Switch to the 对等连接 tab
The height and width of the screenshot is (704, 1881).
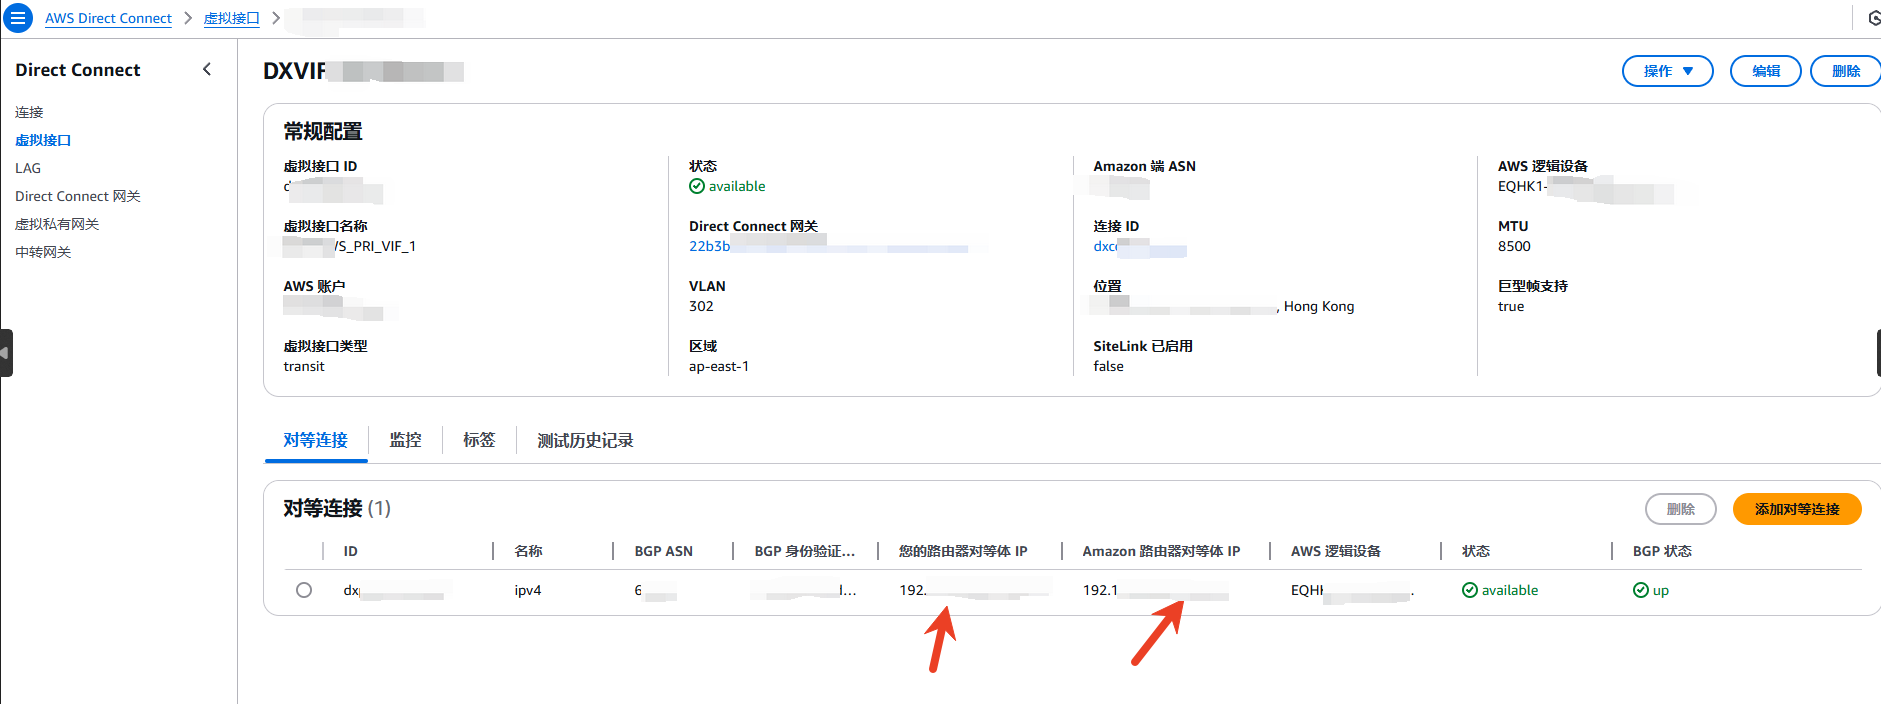pyautogui.click(x=316, y=440)
